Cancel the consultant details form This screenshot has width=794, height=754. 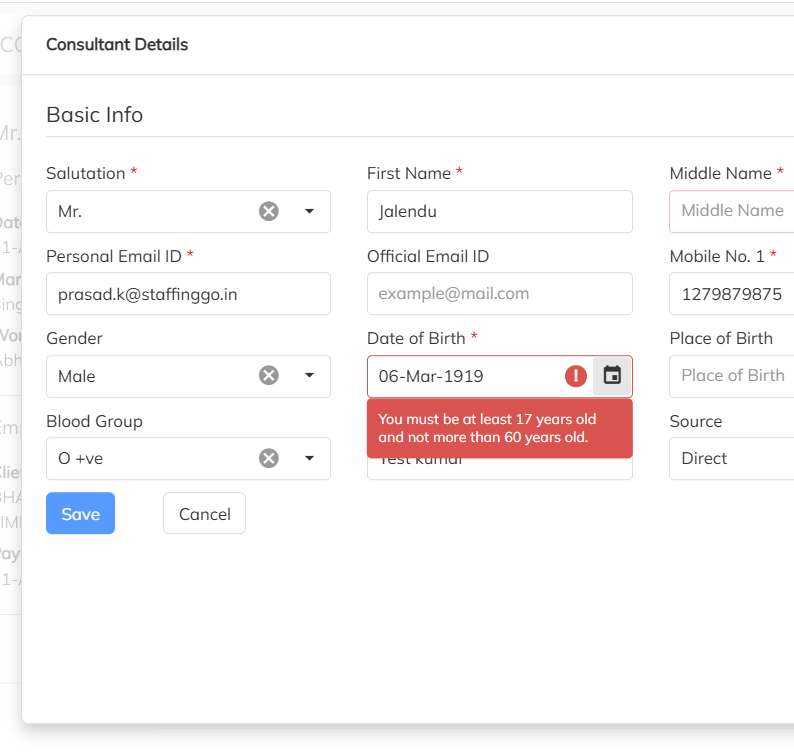pos(204,513)
